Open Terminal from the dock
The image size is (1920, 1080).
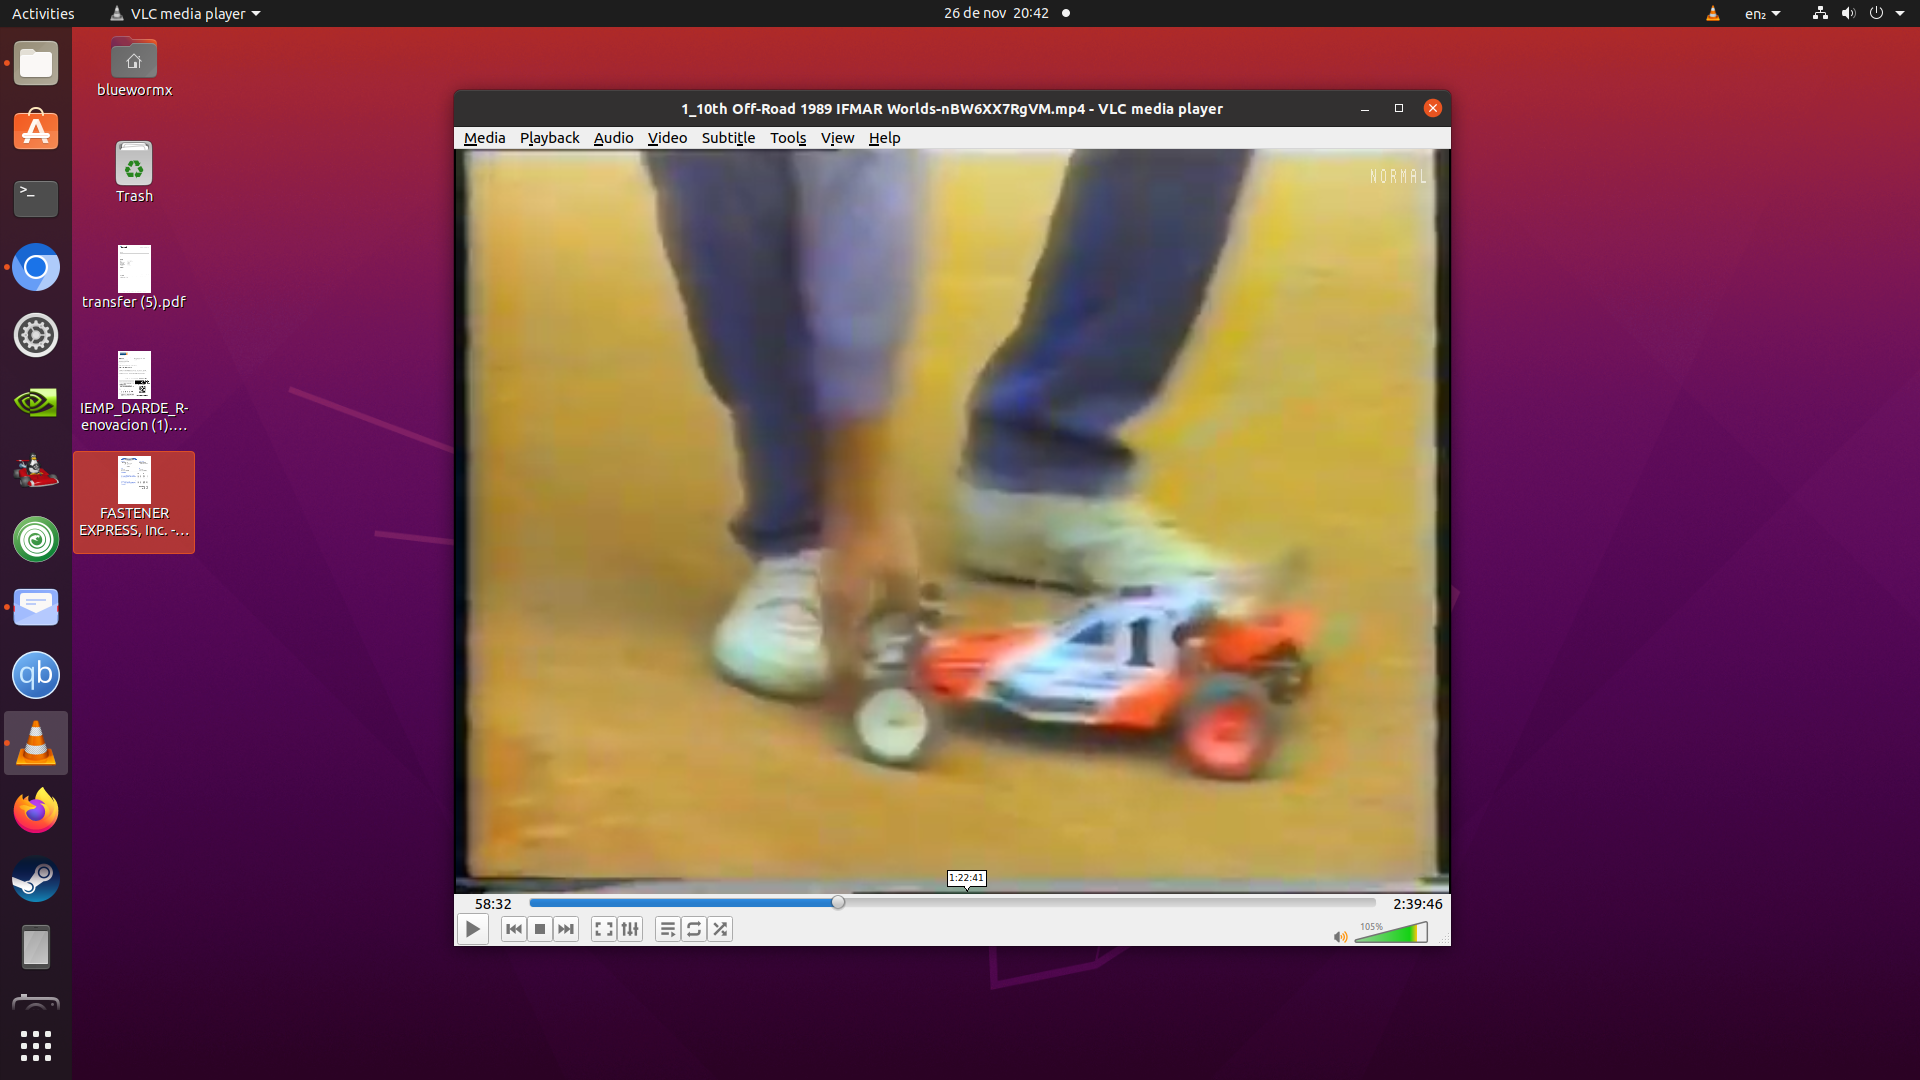(36, 199)
